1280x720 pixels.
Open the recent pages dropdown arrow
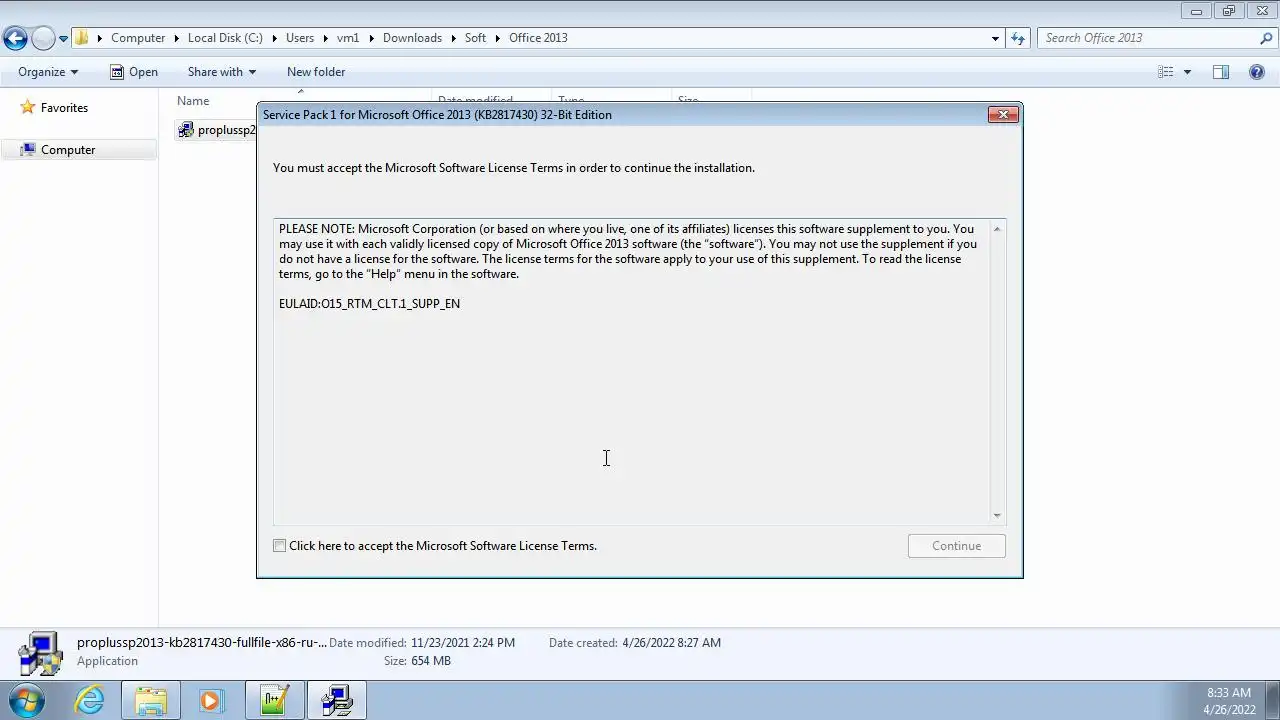[64, 39]
